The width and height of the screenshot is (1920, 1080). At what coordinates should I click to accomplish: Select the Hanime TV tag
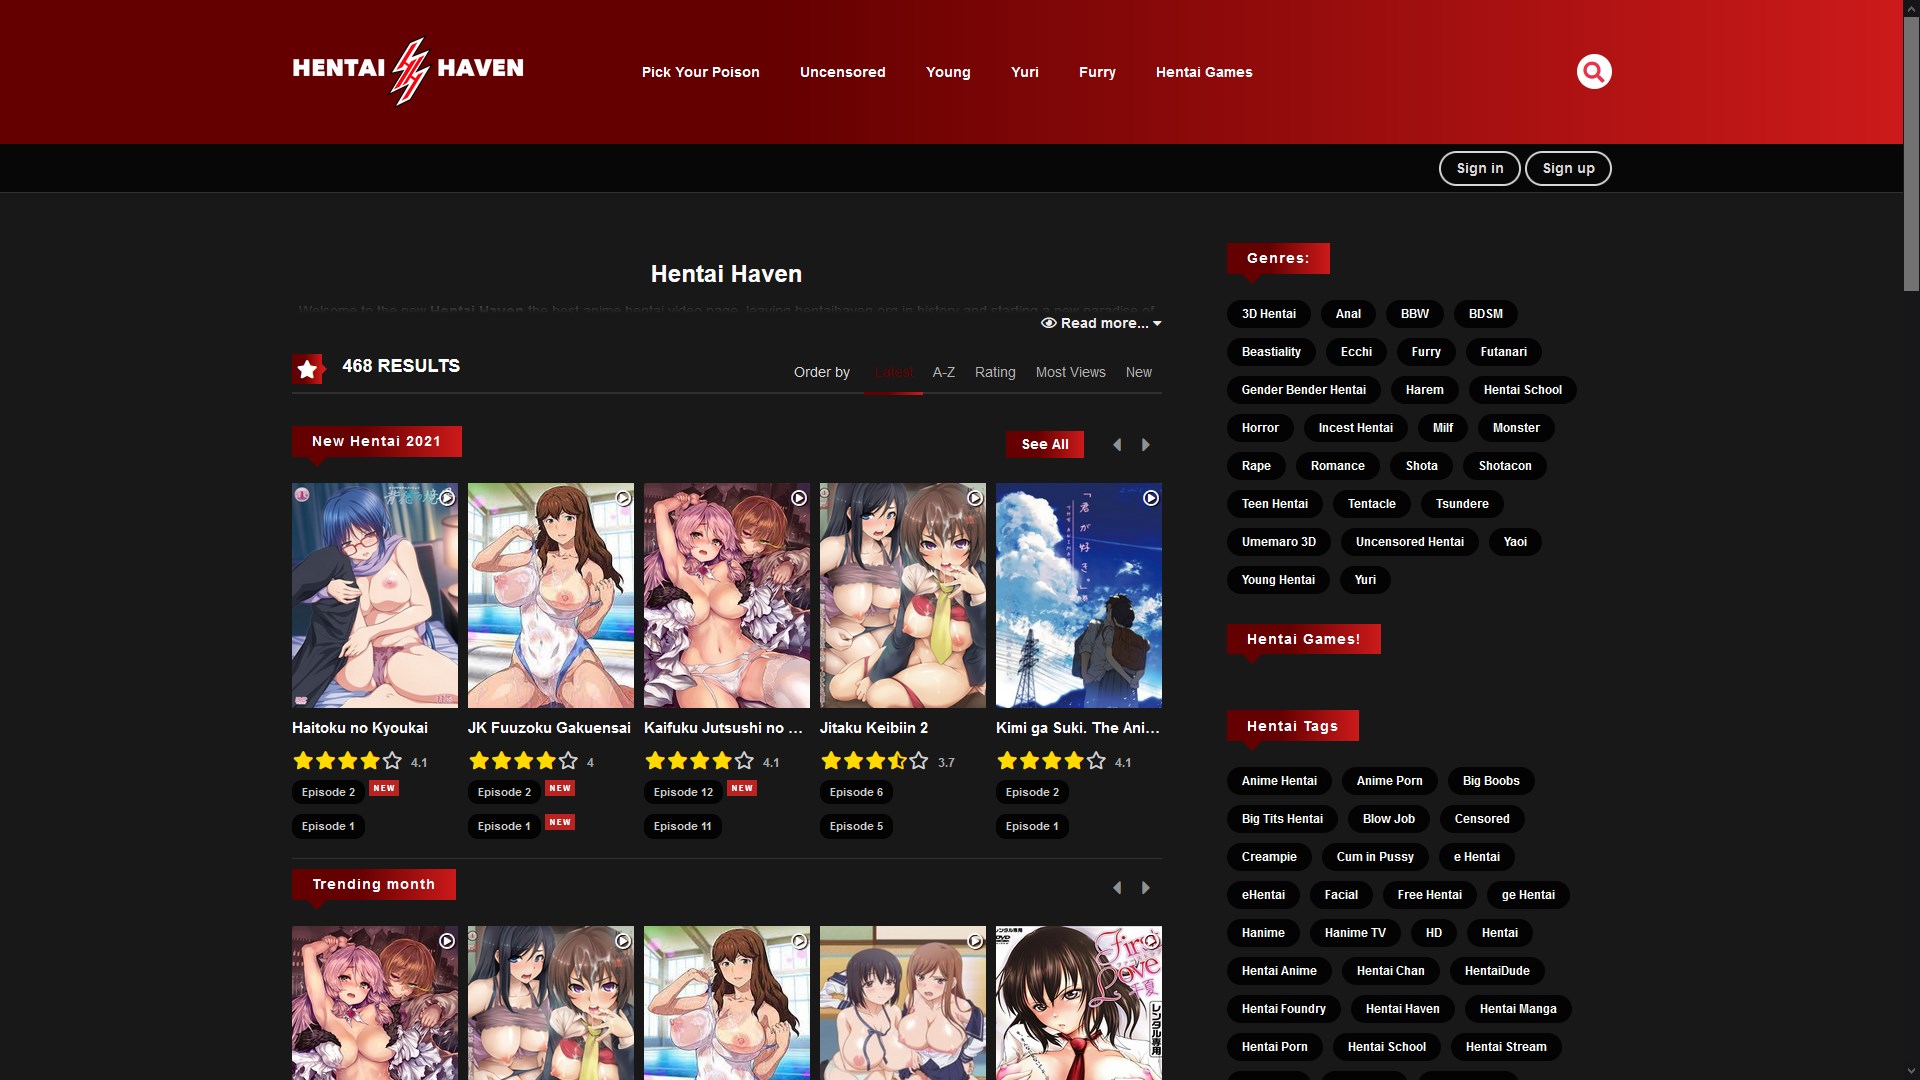1355,933
